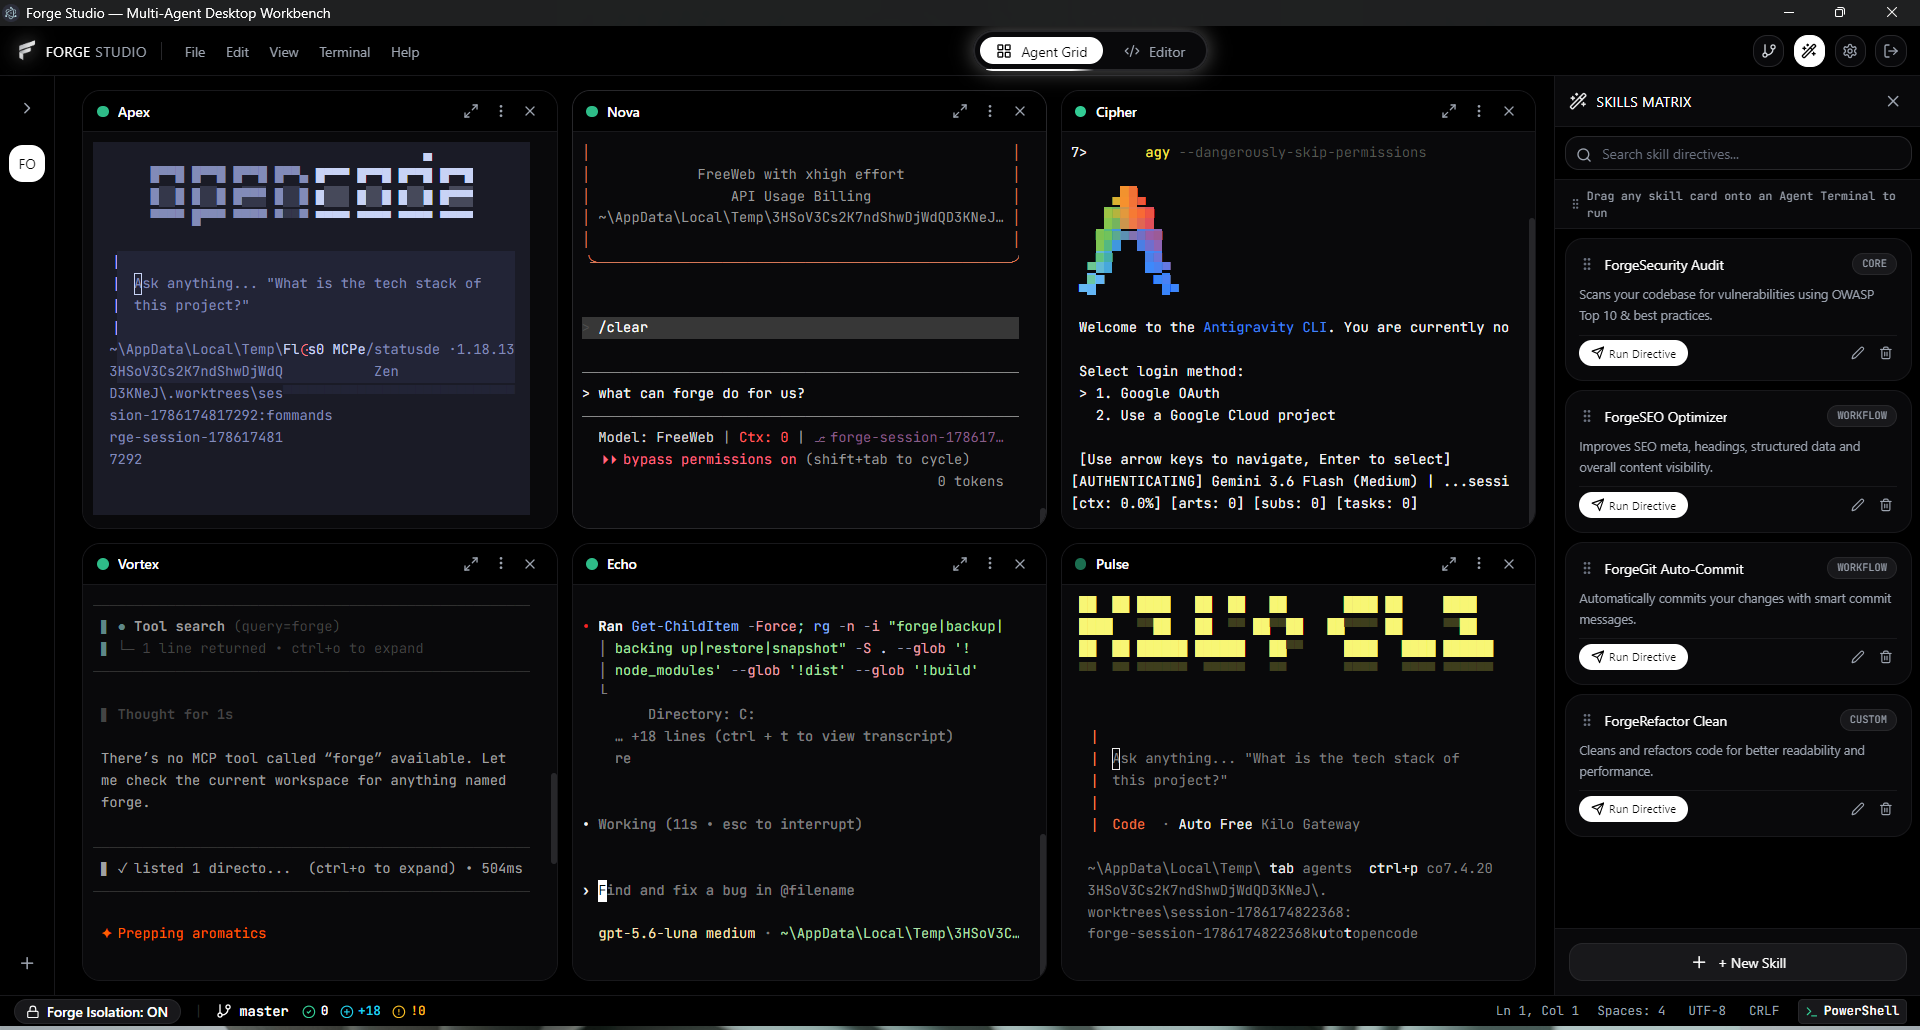Run the ForgeGit Auto-Commit directive
The image size is (1920, 1030).
click(x=1633, y=657)
